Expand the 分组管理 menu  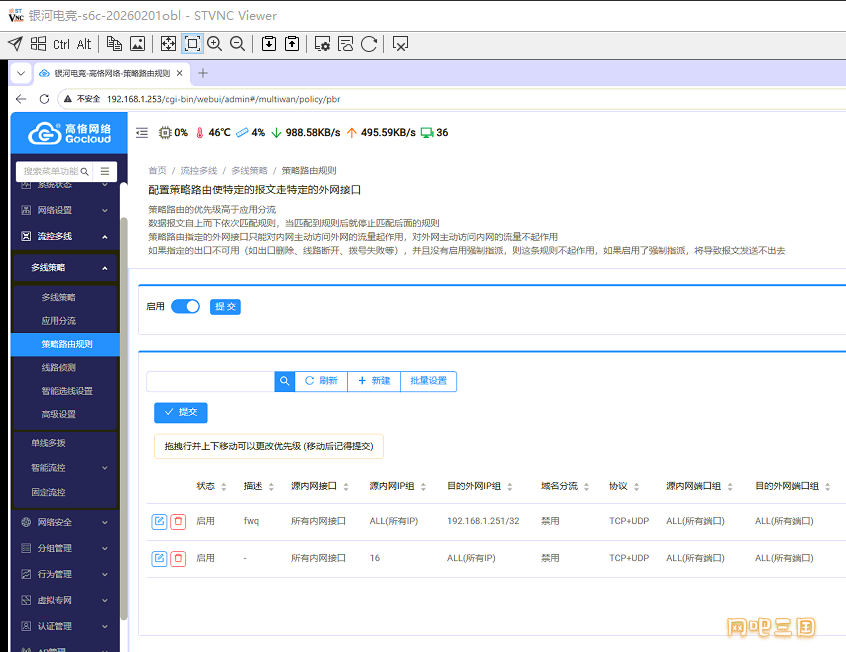coord(65,548)
